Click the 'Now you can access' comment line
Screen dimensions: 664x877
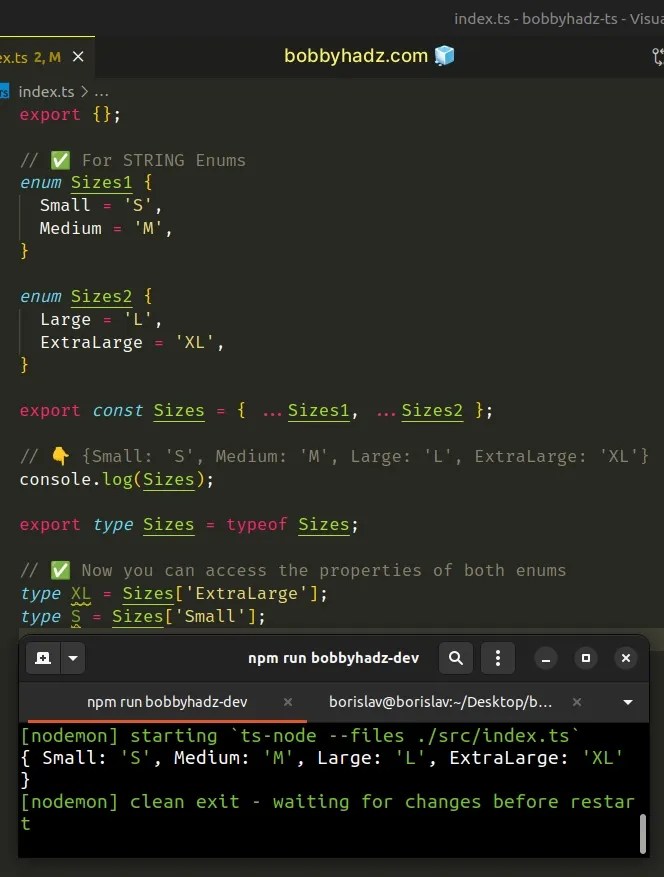[293, 570]
